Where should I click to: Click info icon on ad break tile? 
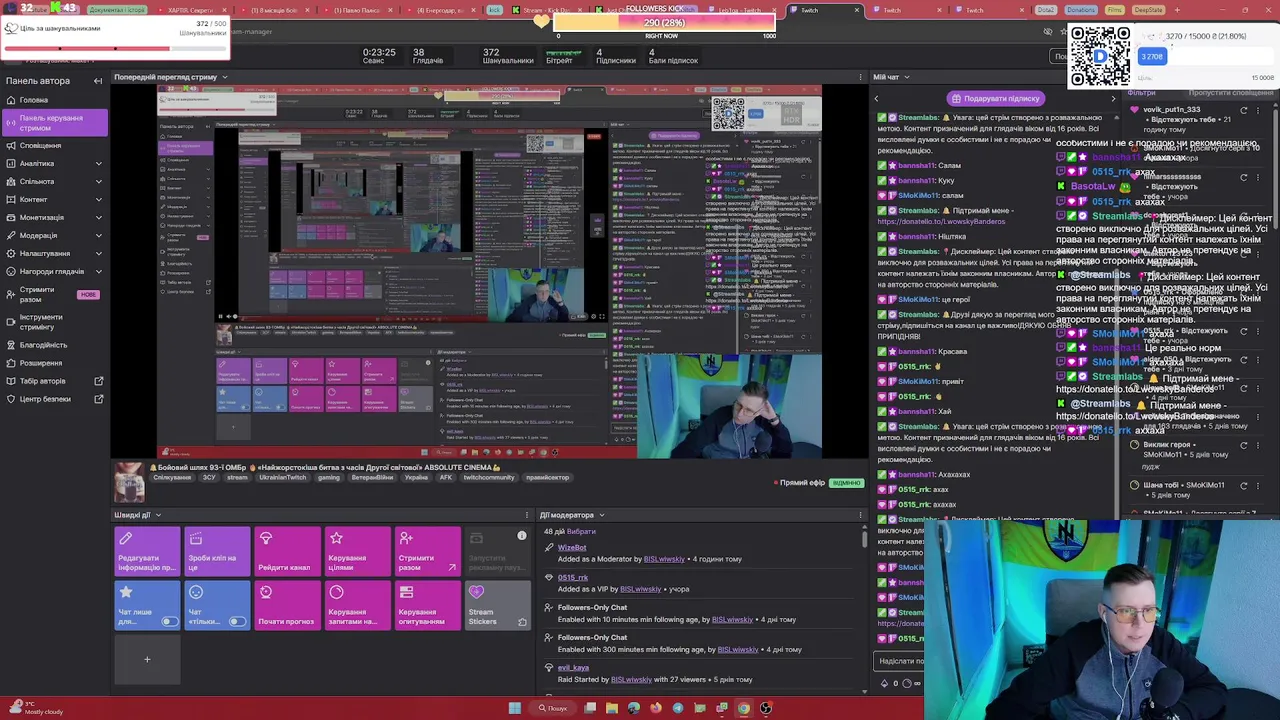pyautogui.click(x=522, y=536)
